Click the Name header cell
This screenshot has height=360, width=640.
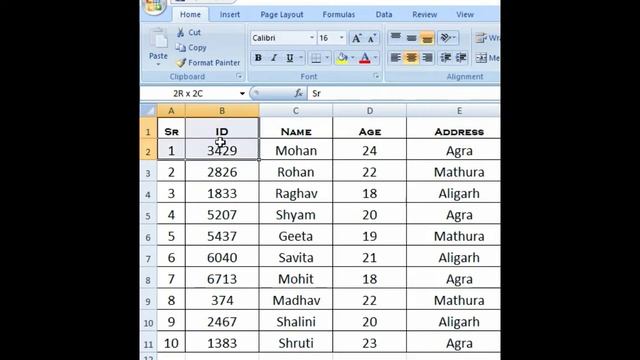pyautogui.click(x=296, y=128)
